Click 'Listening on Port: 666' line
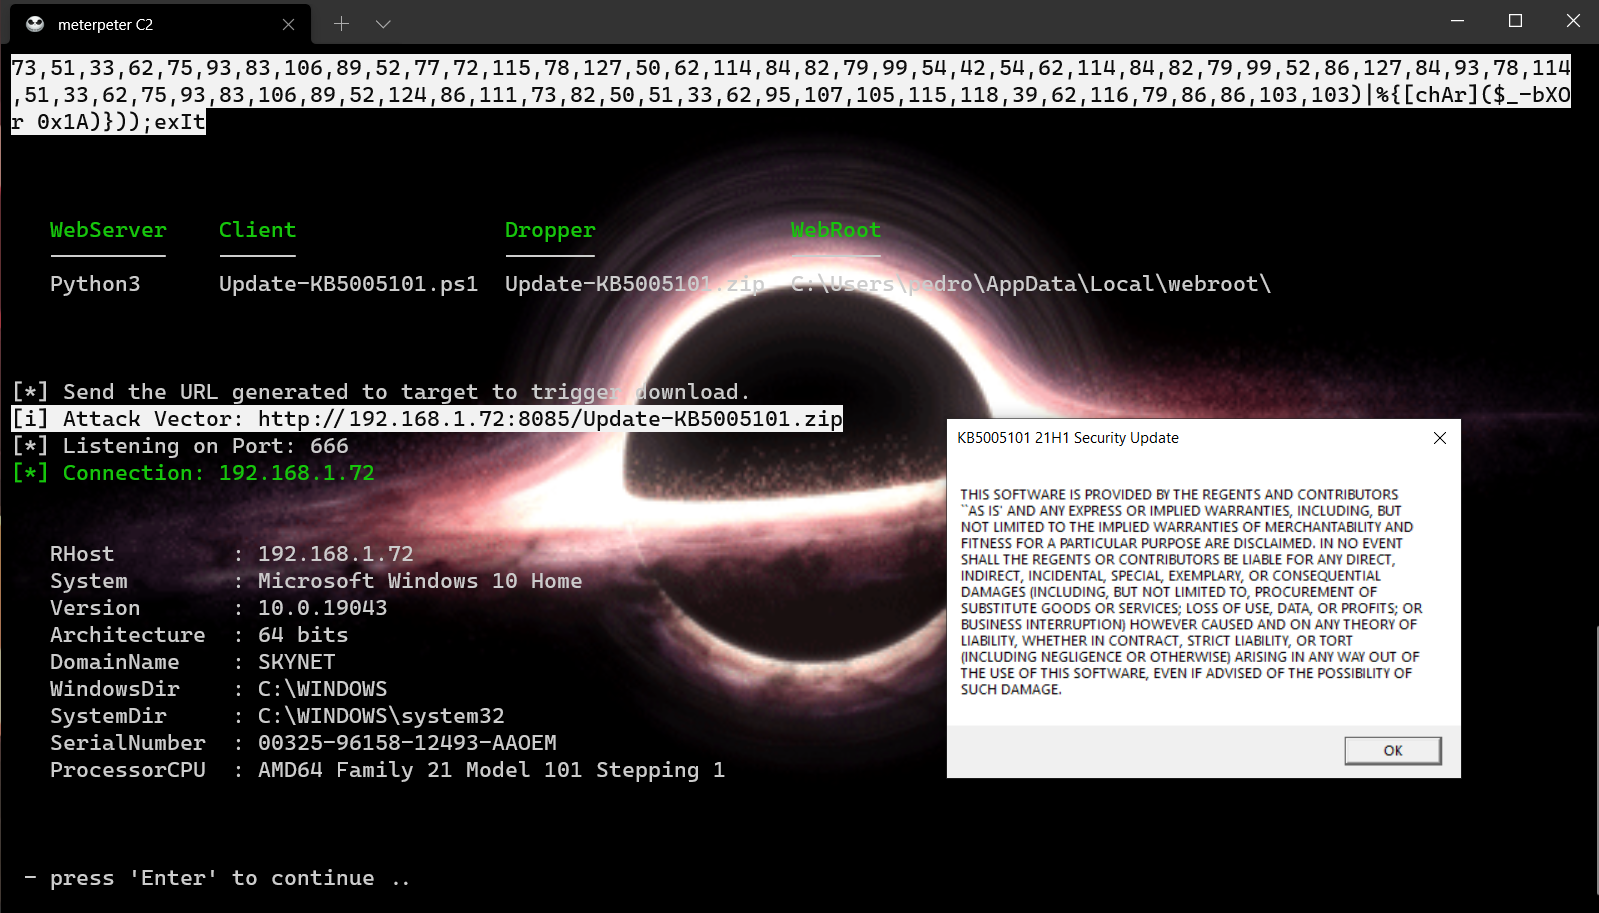The width and height of the screenshot is (1599, 913). (x=180, y=446)
